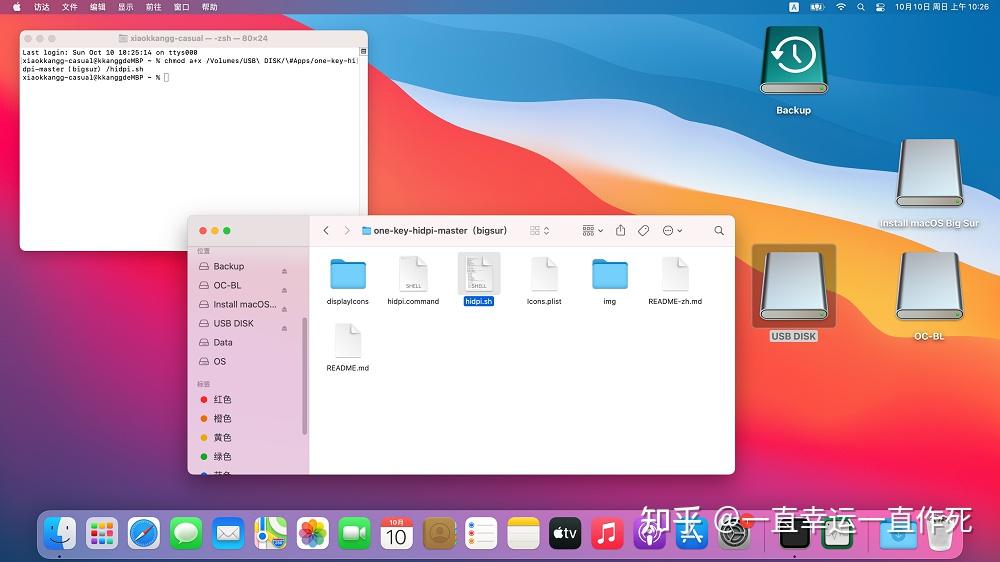Open the 访达 menu
1000x562 pixels.
pyautogui.click(x=42, y=7)
